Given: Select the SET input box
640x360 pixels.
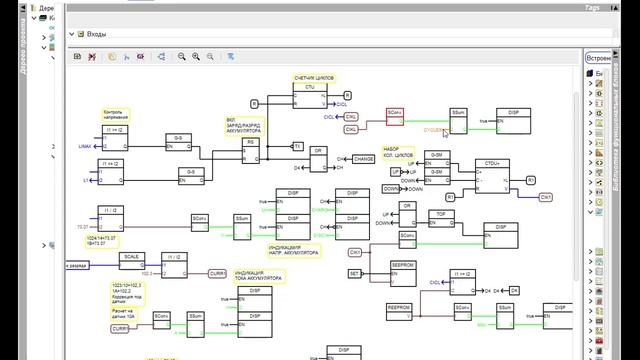Looking at the screenshot, I should click(354, 273).
